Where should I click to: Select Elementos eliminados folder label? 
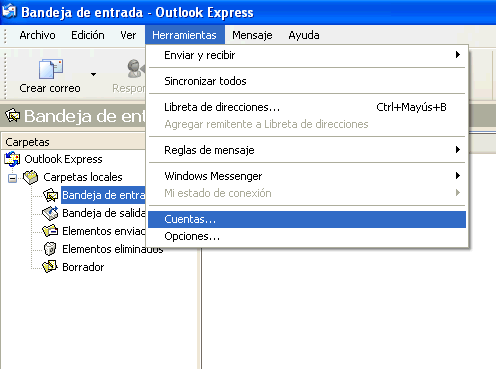[x=113, y=249]
